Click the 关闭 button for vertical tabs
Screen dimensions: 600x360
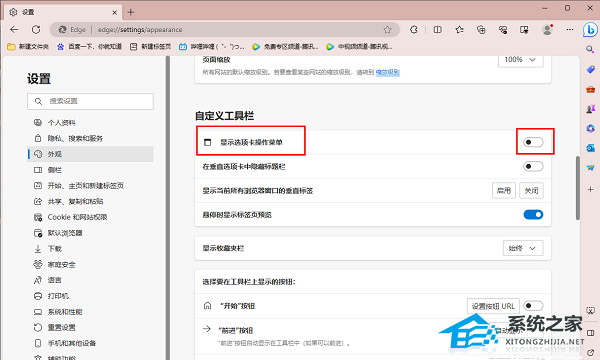tap(531, 191)
